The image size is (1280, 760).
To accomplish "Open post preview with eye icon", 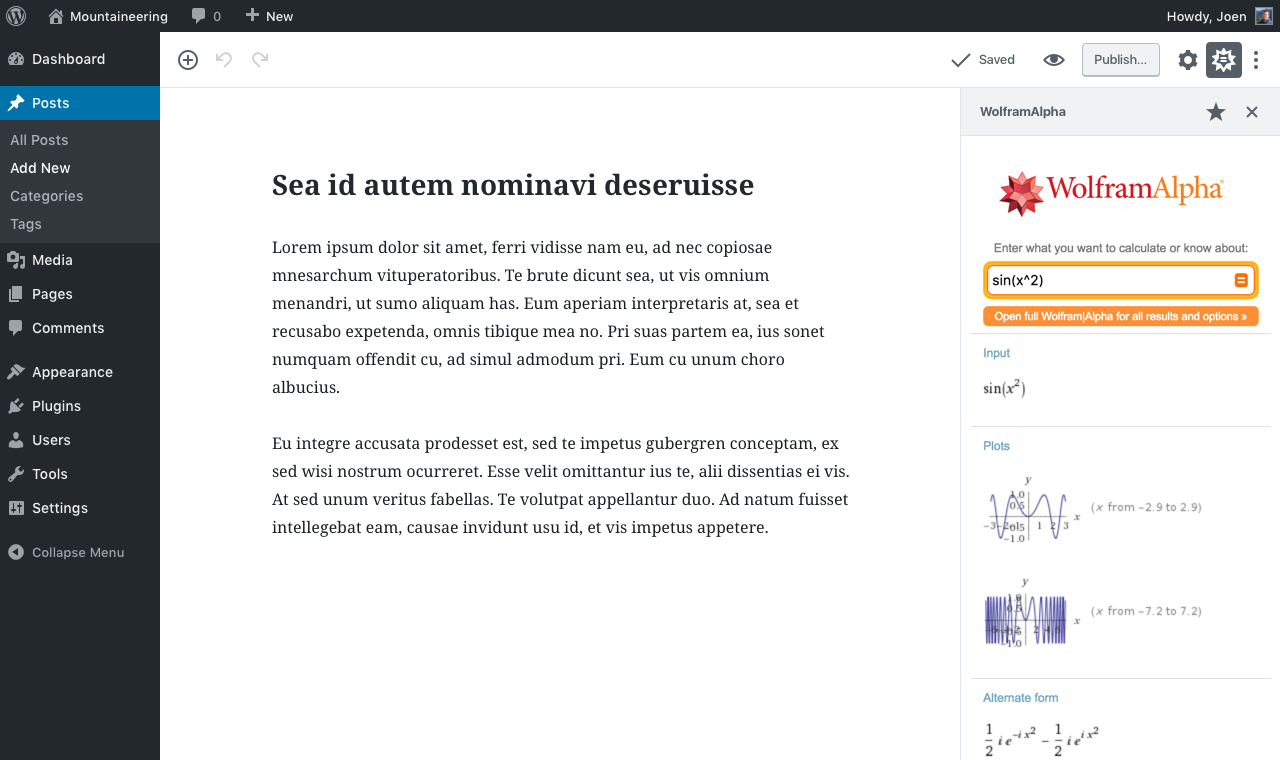I will [x=1053, y=60].
